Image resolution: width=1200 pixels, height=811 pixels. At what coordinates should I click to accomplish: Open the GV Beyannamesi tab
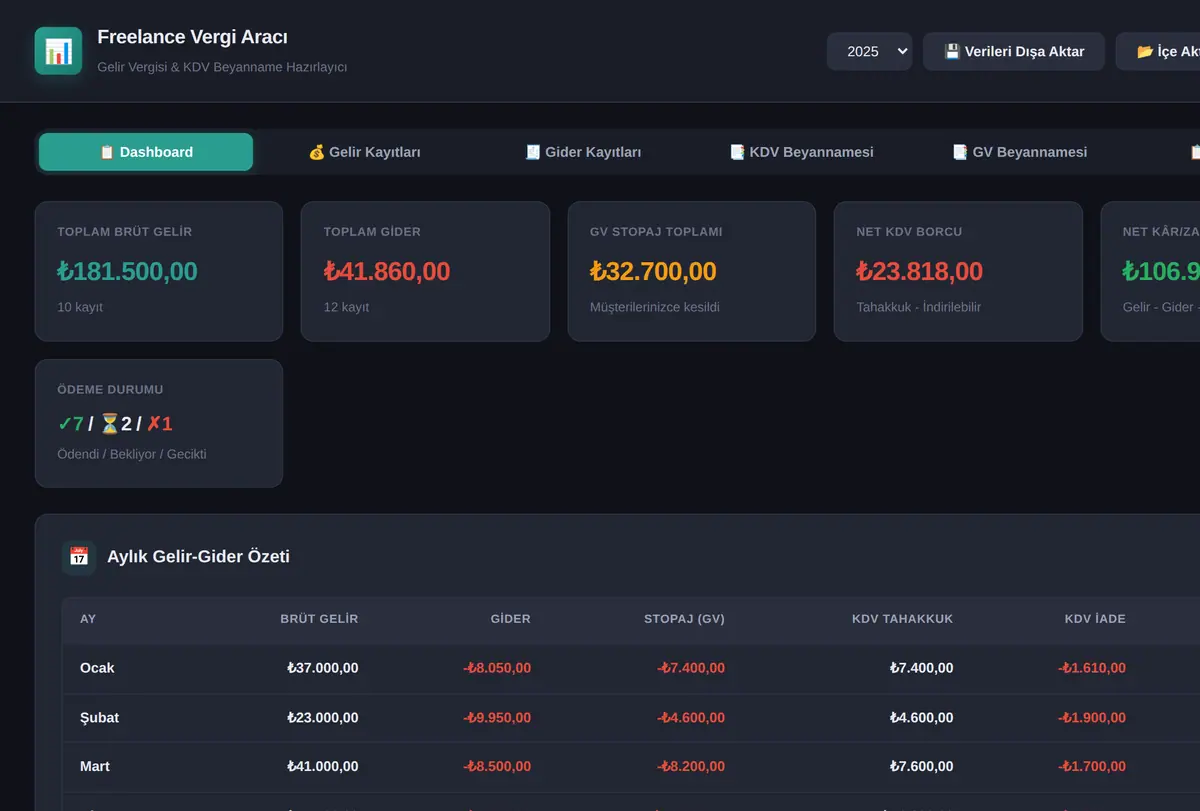(x=1019, y=152)
